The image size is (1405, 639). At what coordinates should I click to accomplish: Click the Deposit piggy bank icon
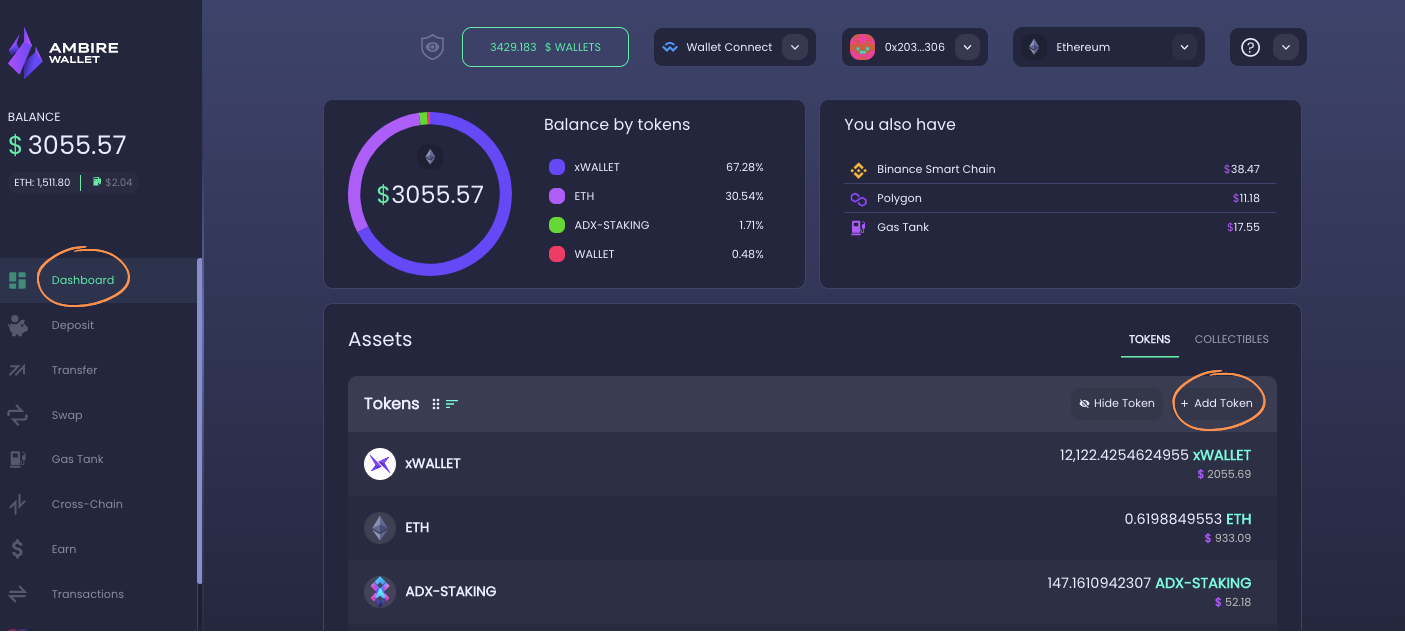17,325
